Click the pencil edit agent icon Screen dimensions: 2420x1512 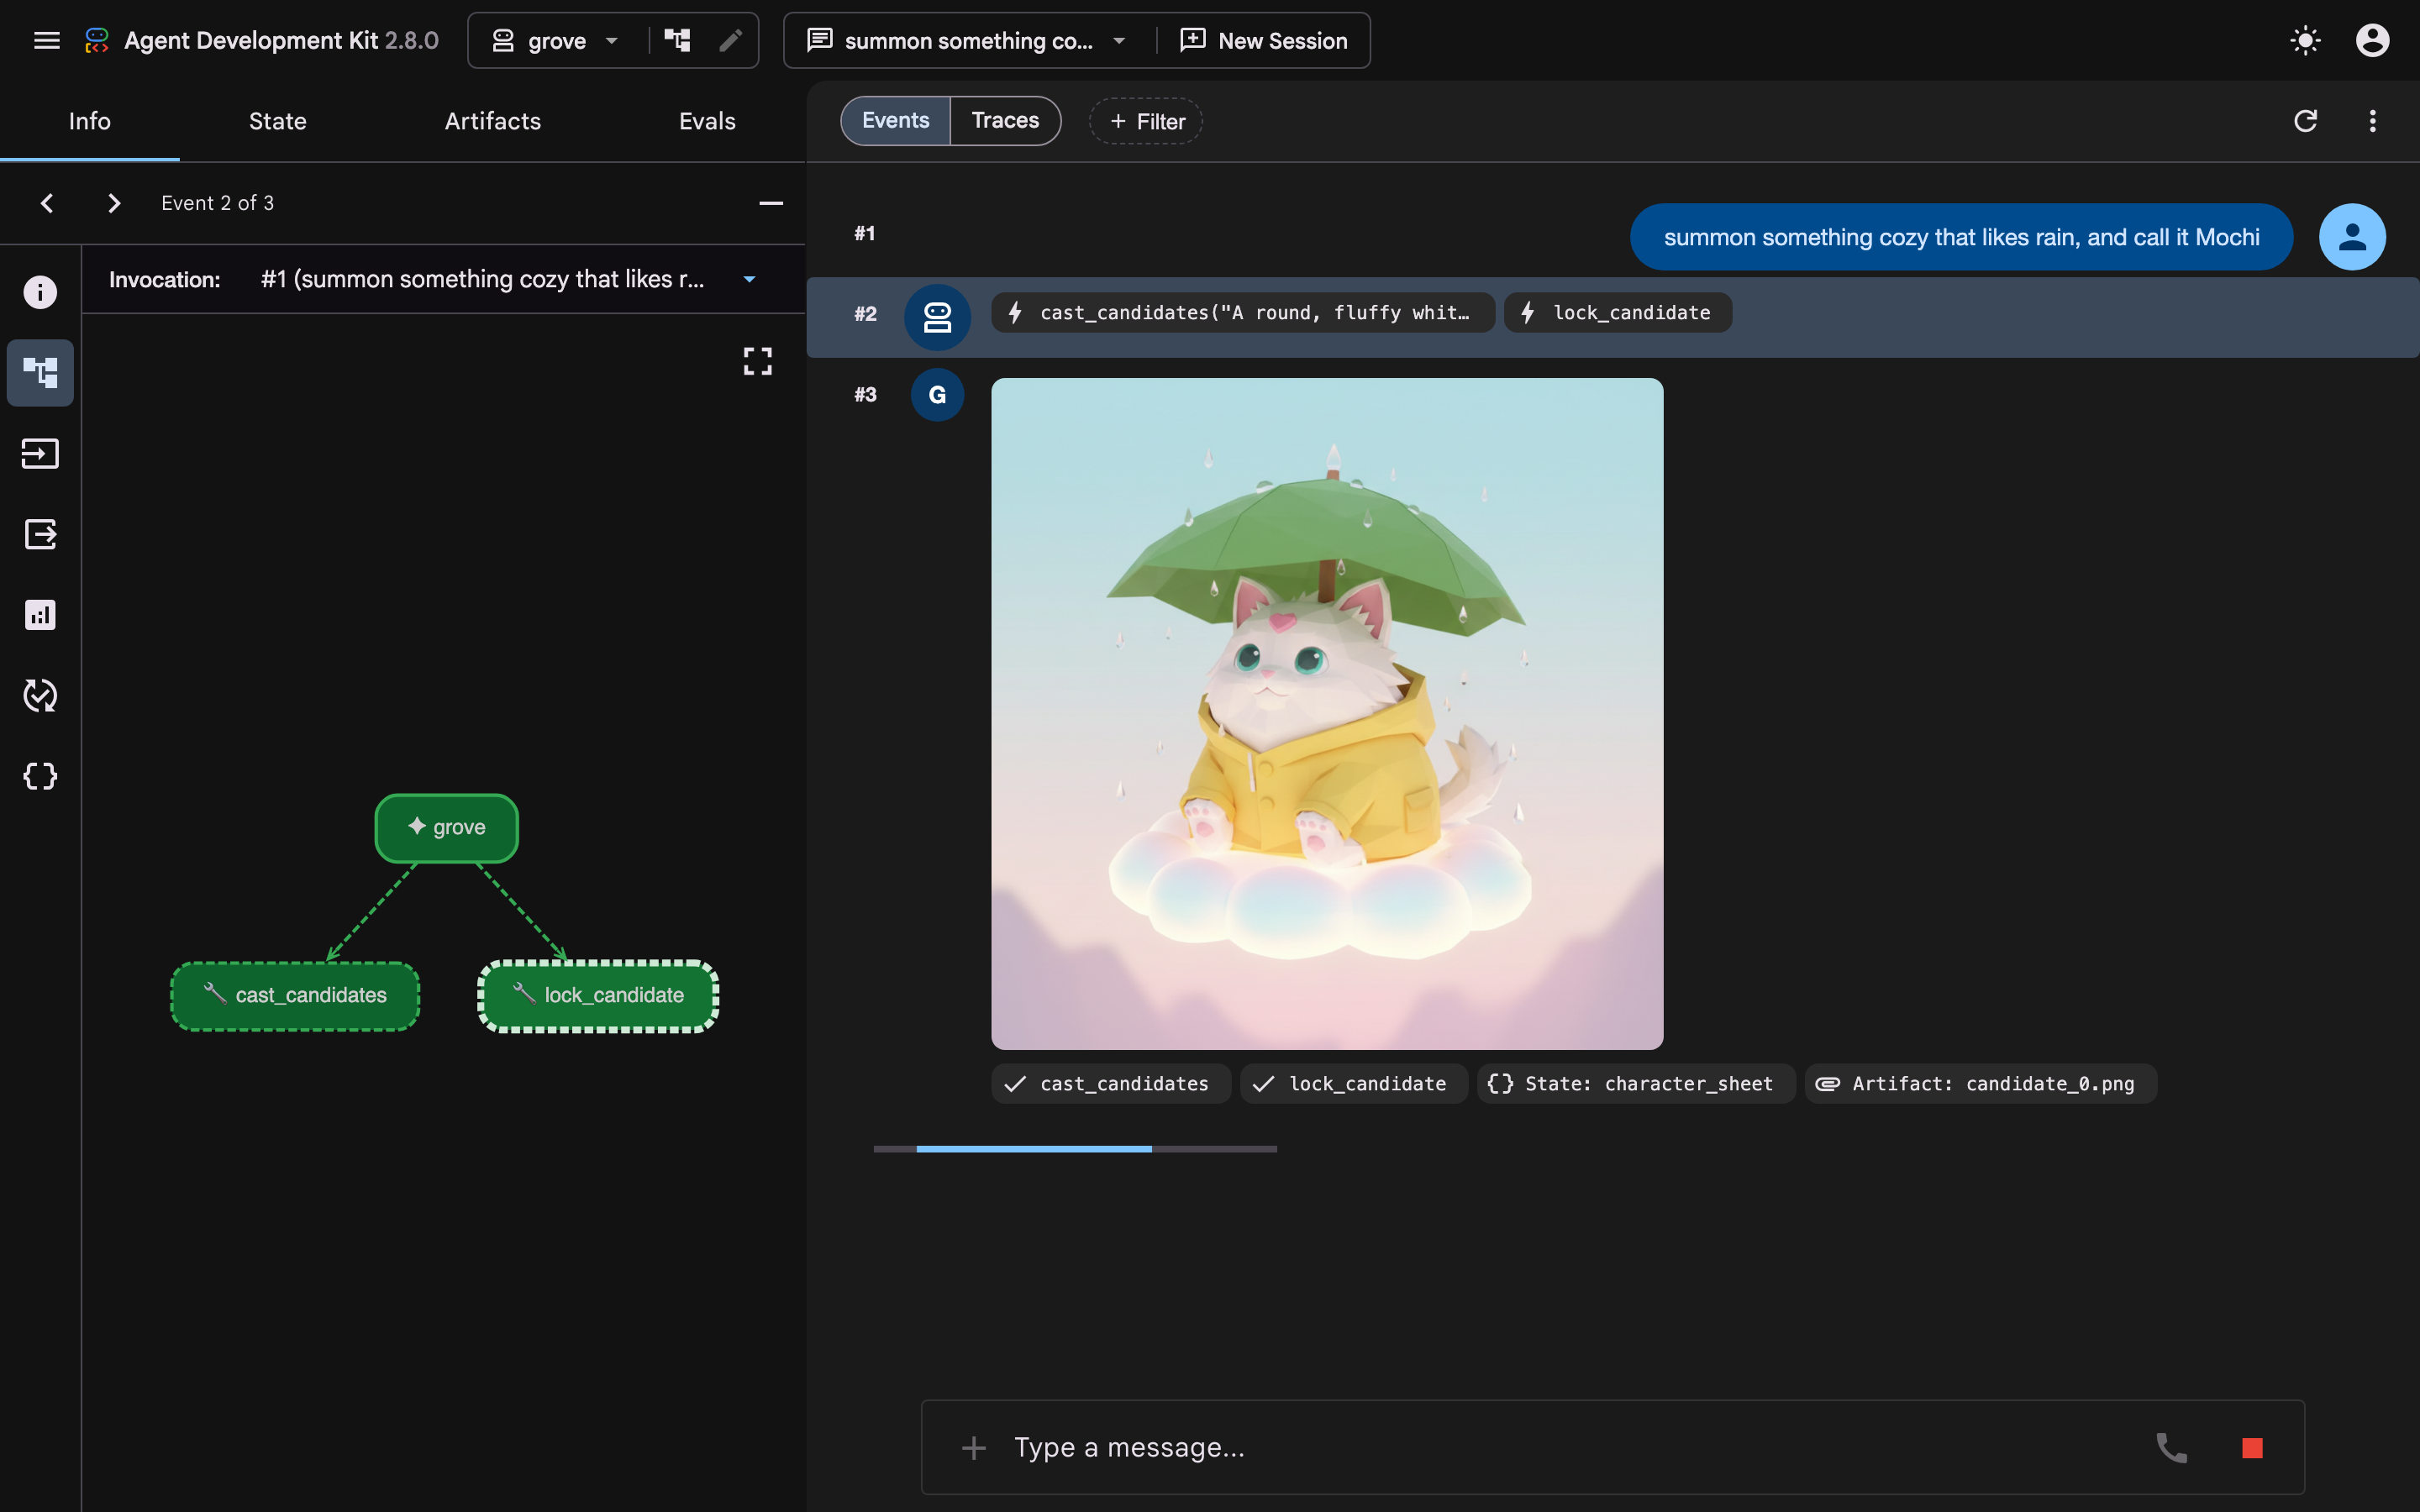(x=731, y=41)
